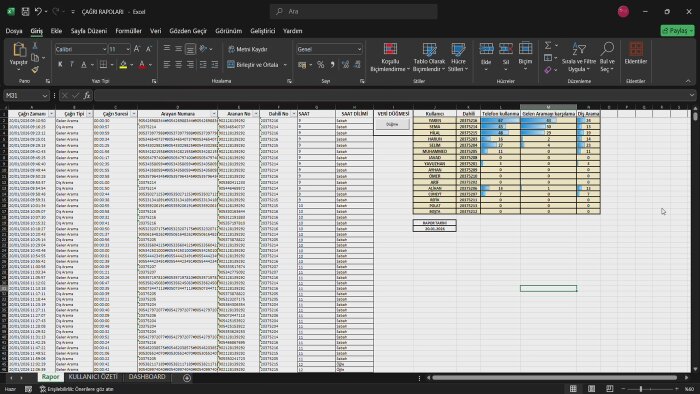This screenshot has height=394, width=700.
Task: Open Çağrı Zamanı column filter dropdown
Action: pyautogui.click(x=52, y=114)
